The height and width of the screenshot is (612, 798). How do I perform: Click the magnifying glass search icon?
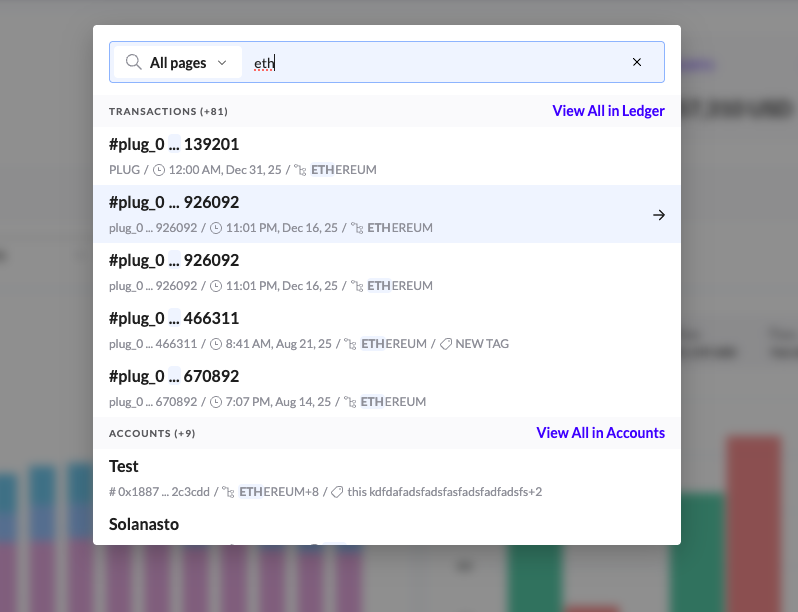(x=133, y=62)
